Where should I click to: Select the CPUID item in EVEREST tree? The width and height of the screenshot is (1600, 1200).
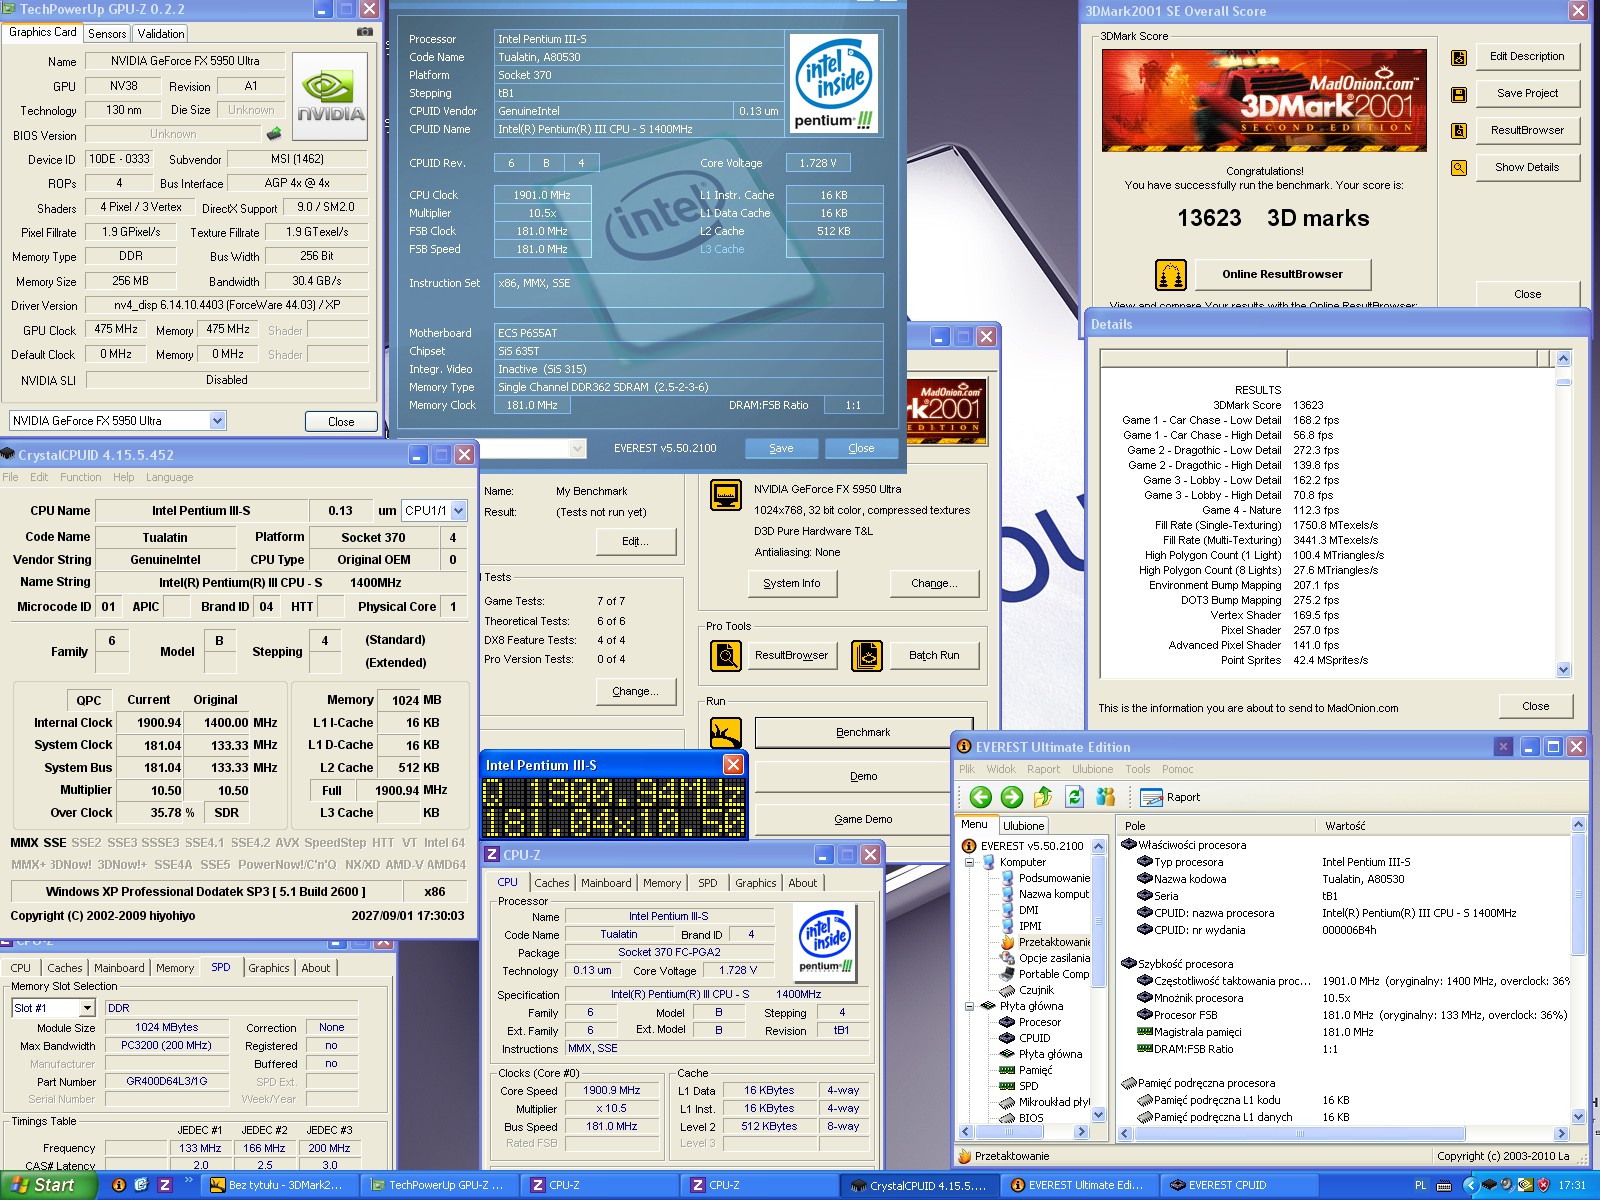tap(1034, 1038)
